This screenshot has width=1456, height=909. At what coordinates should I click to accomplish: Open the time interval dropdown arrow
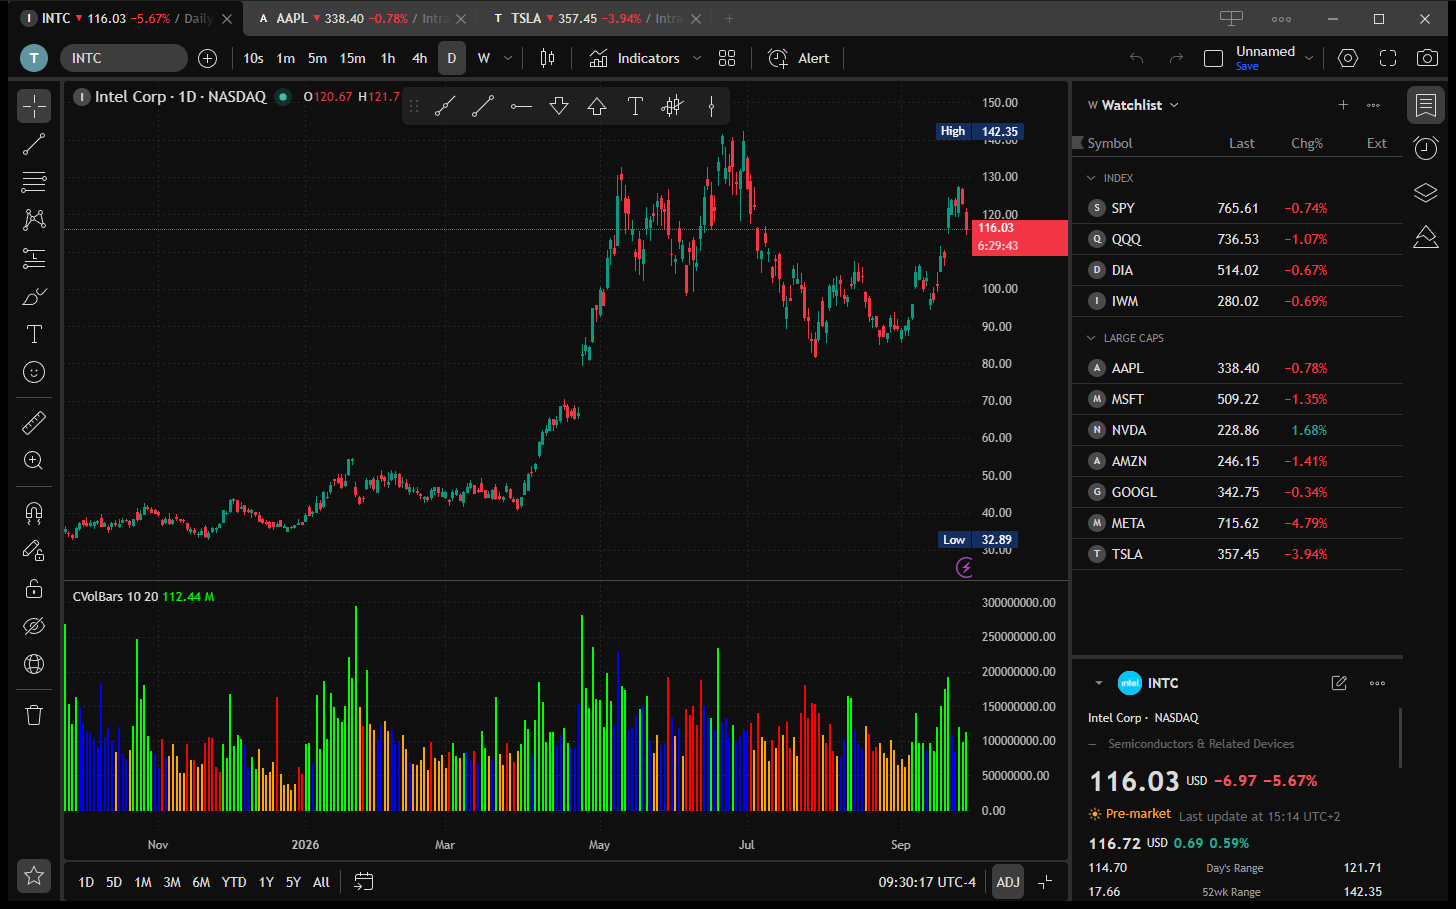[508, 58]
